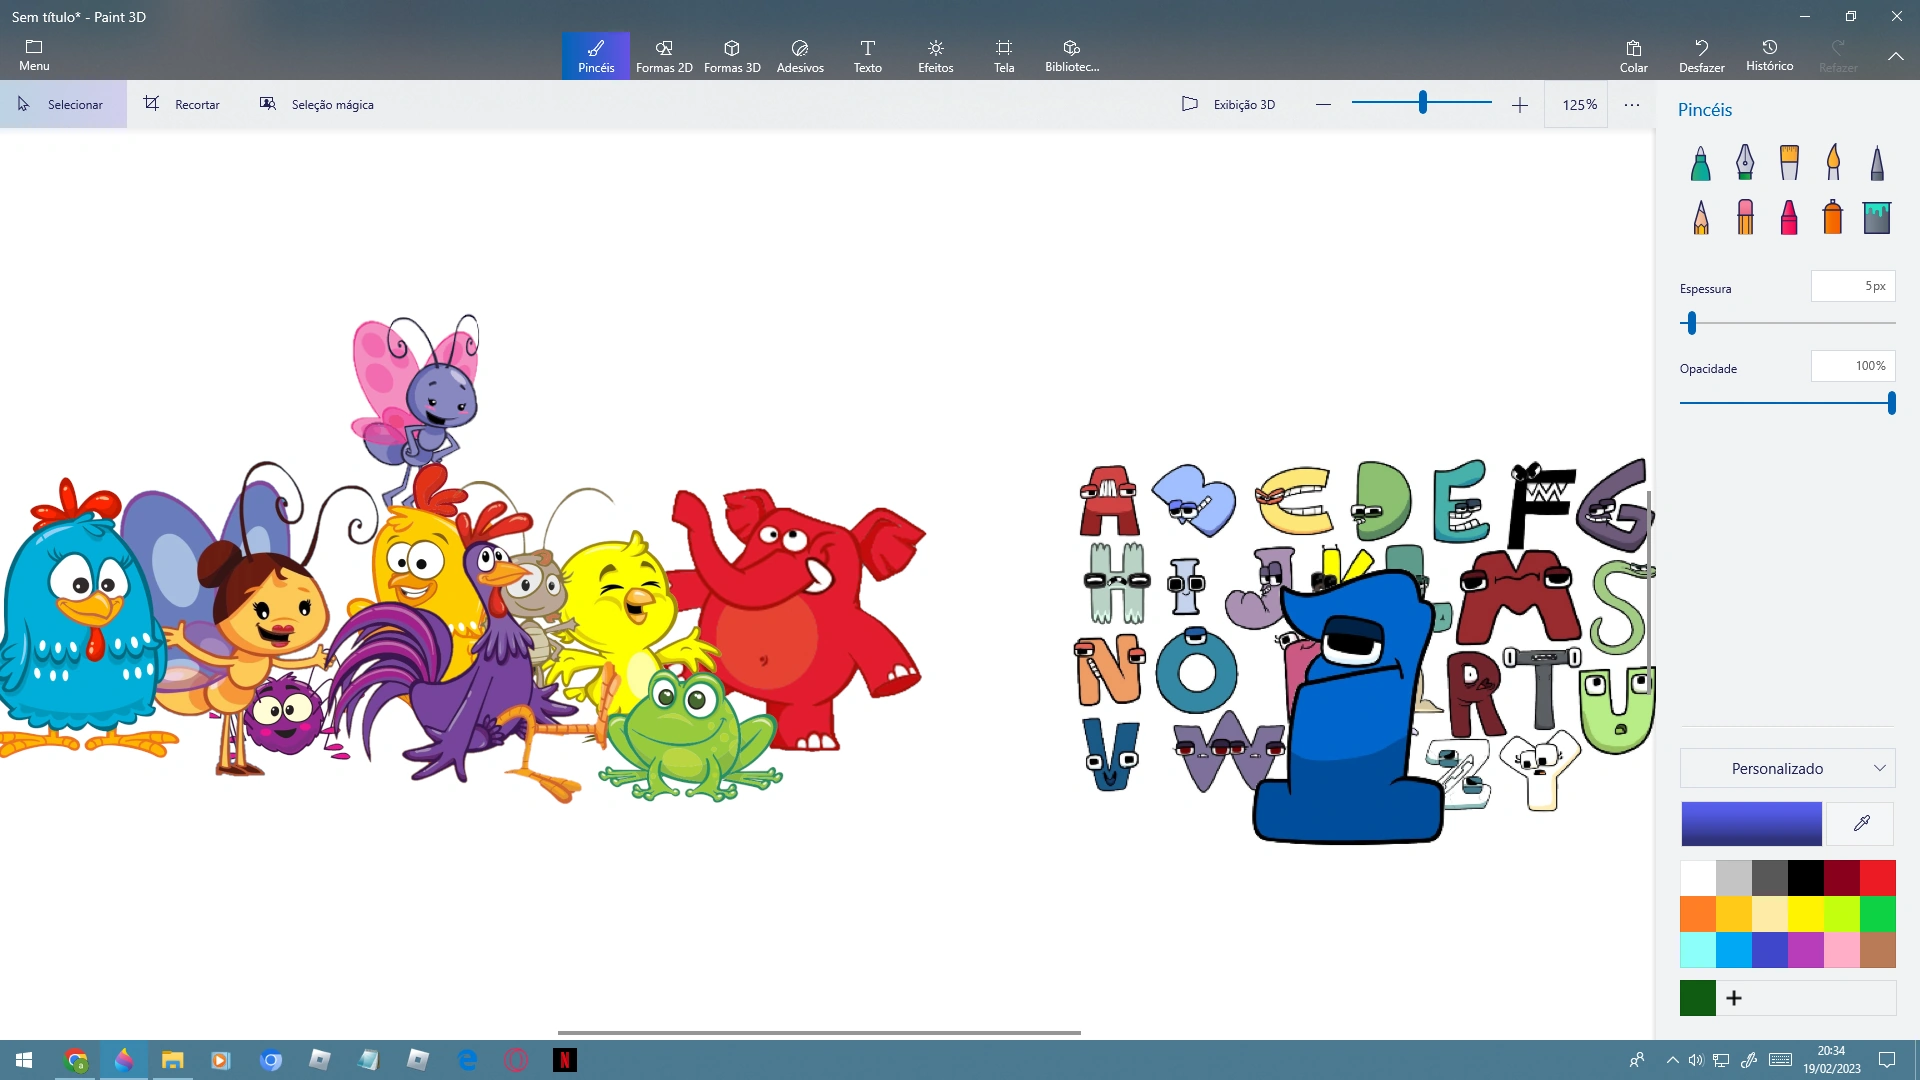Screen dimensions: 1920x1080
Task: Toggle Exibição 3D view
Action: coord(1228,104)
